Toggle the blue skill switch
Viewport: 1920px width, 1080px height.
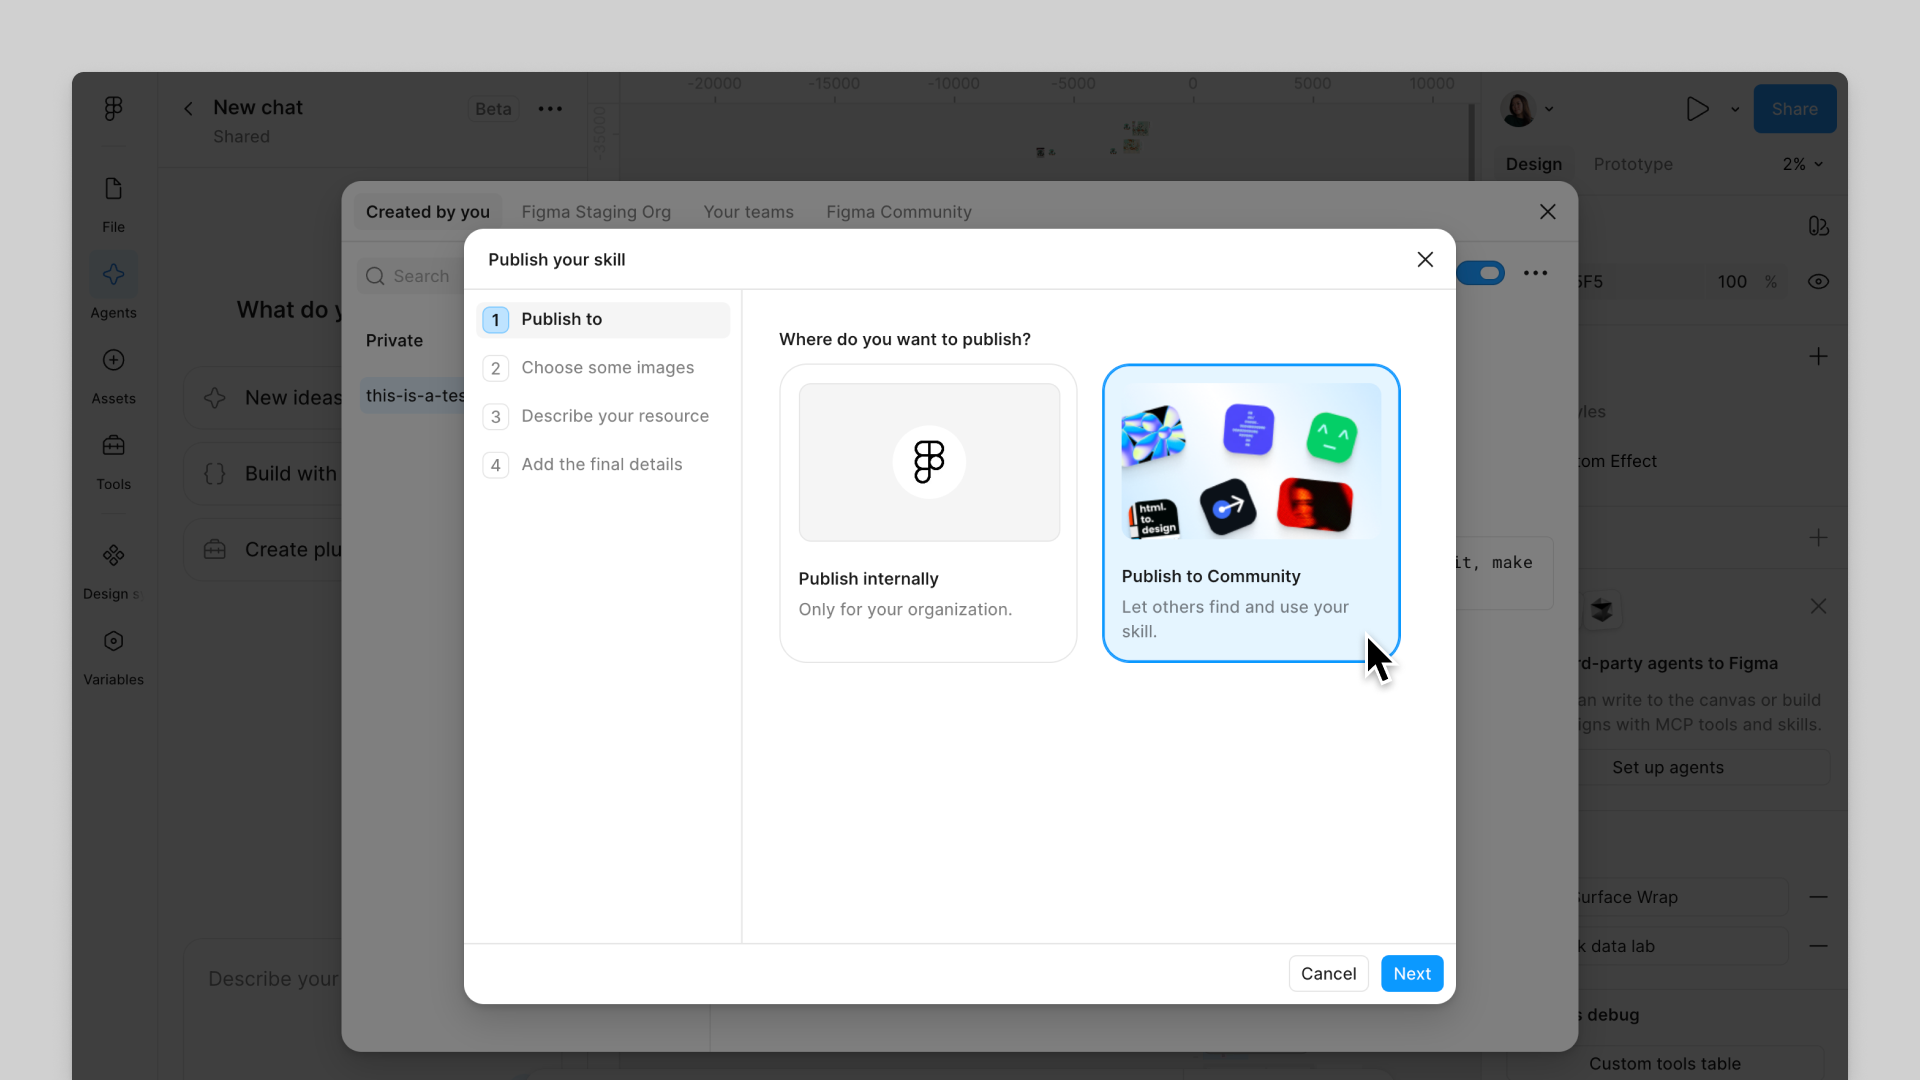pyautogui.click(x=1481, y=273)
